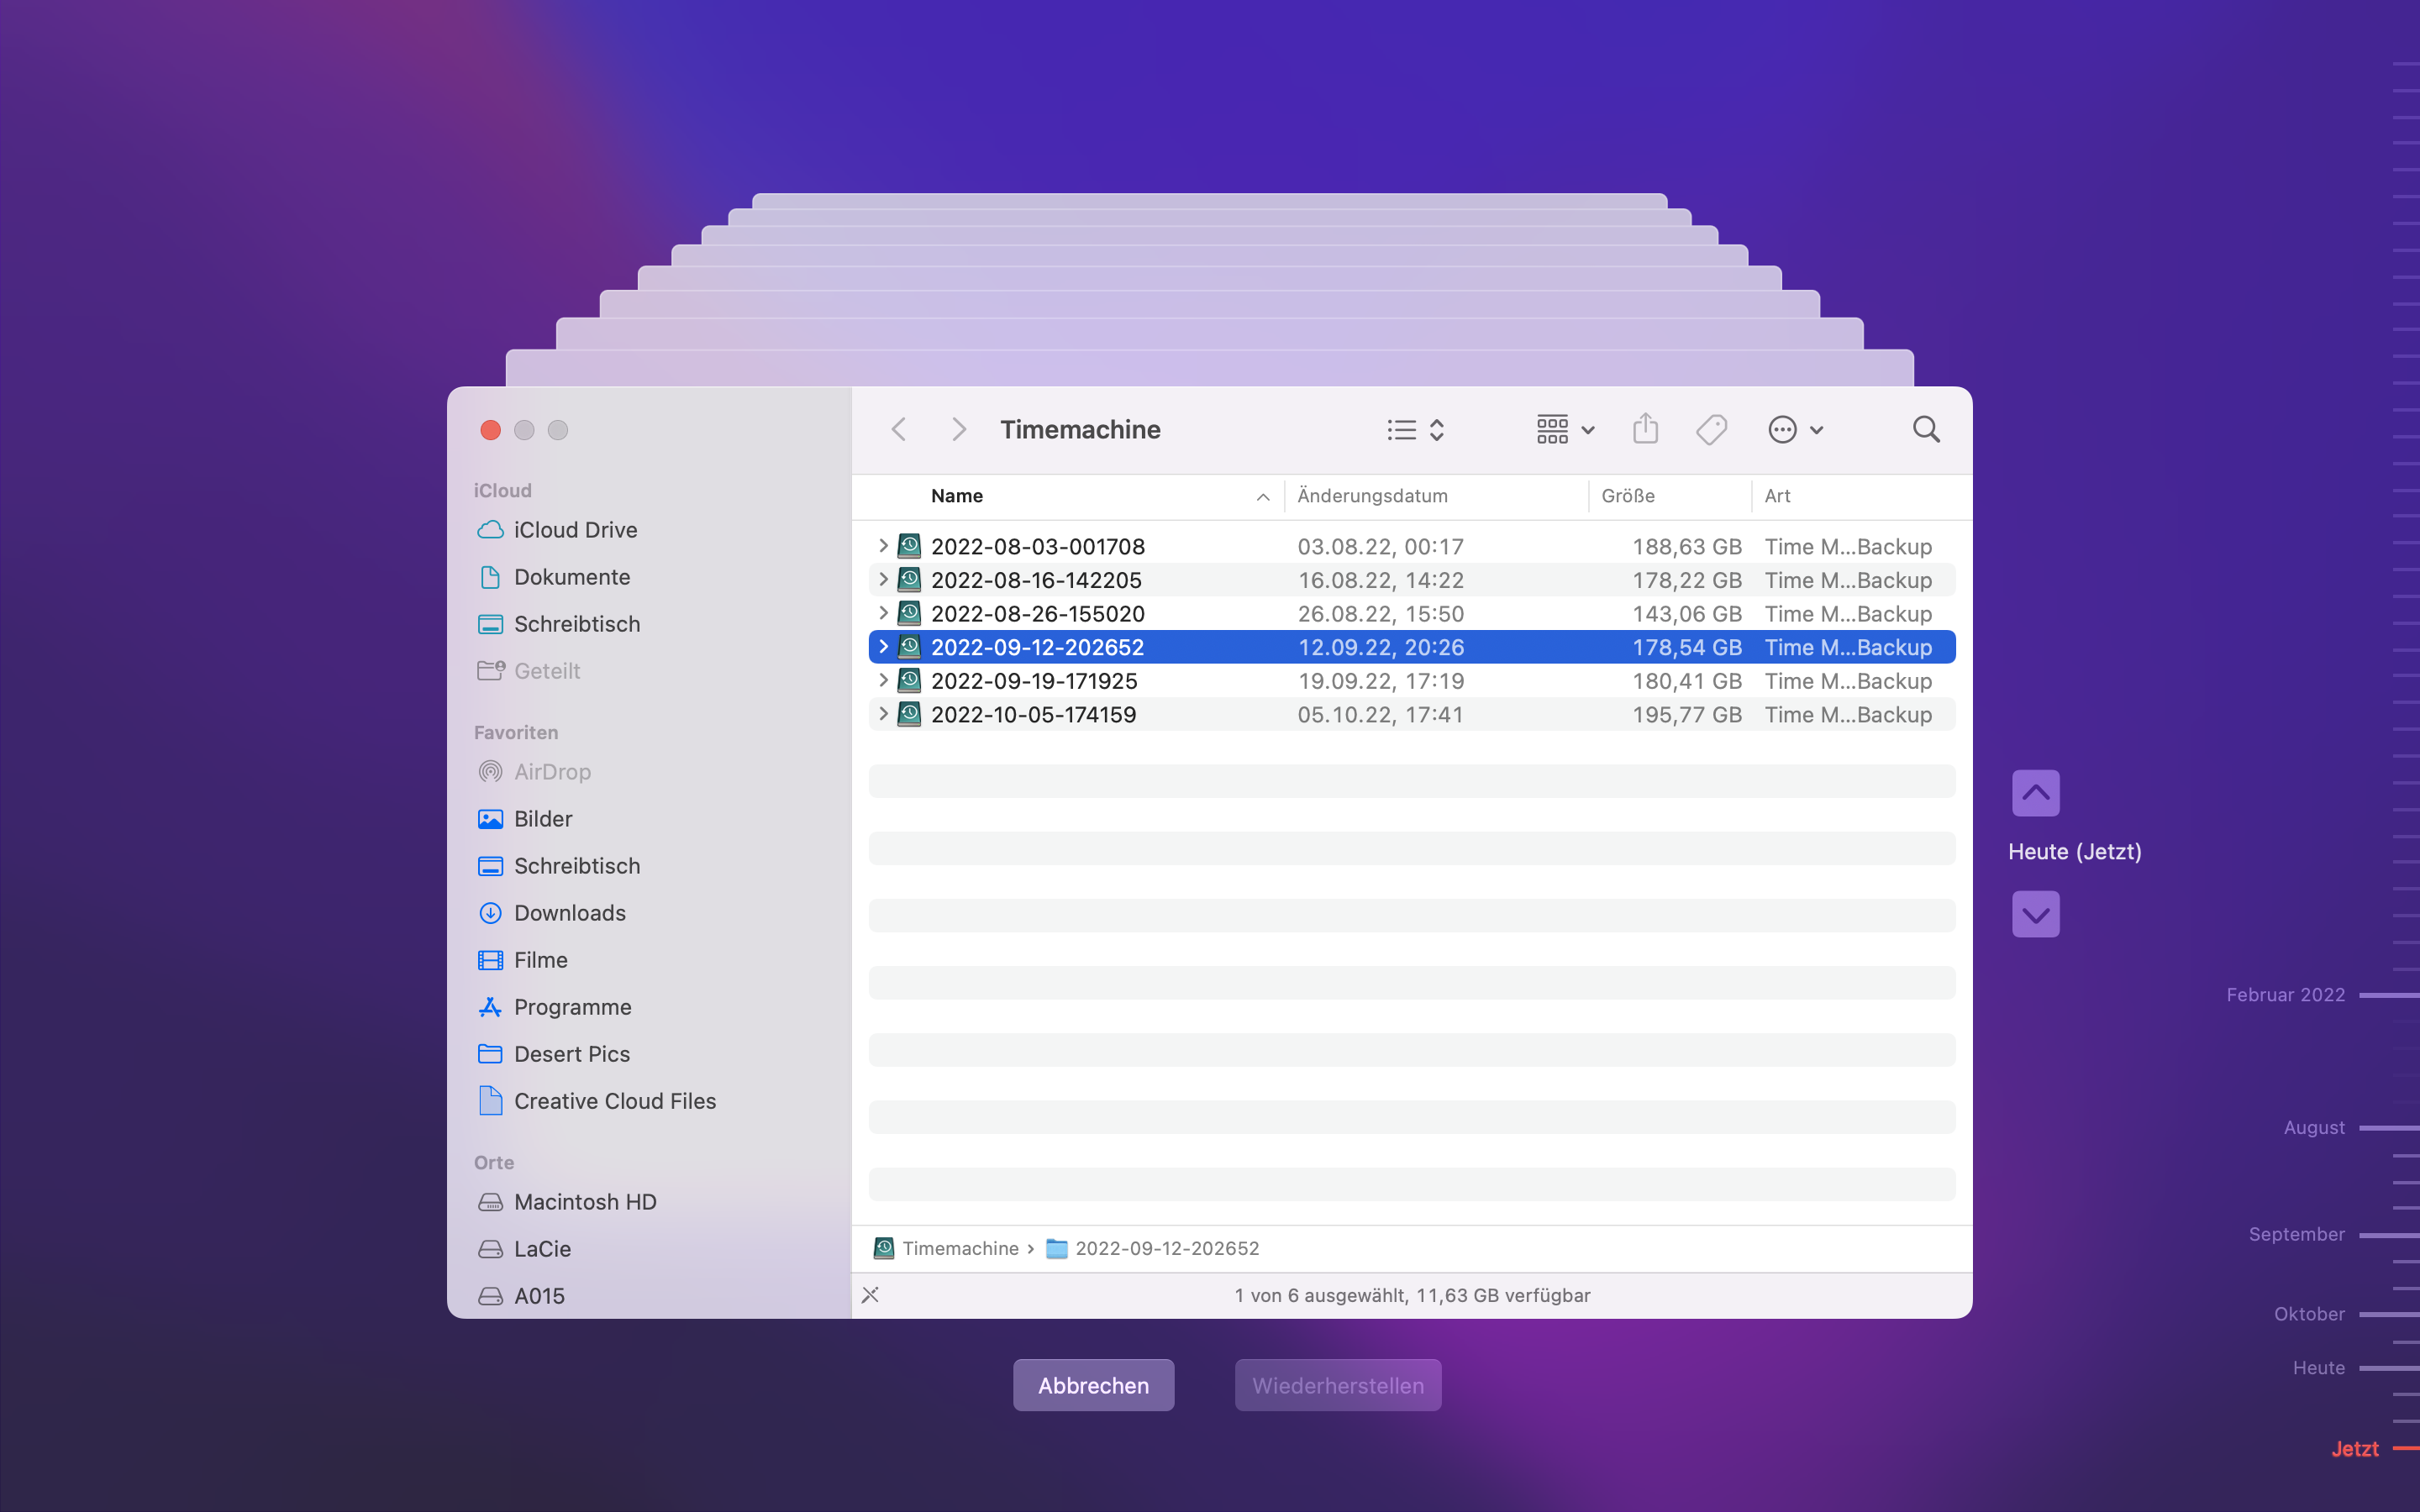Open Downloads in the sidebar
The width and height of the screenshot is (2420, 1512).
coord(569,913)
